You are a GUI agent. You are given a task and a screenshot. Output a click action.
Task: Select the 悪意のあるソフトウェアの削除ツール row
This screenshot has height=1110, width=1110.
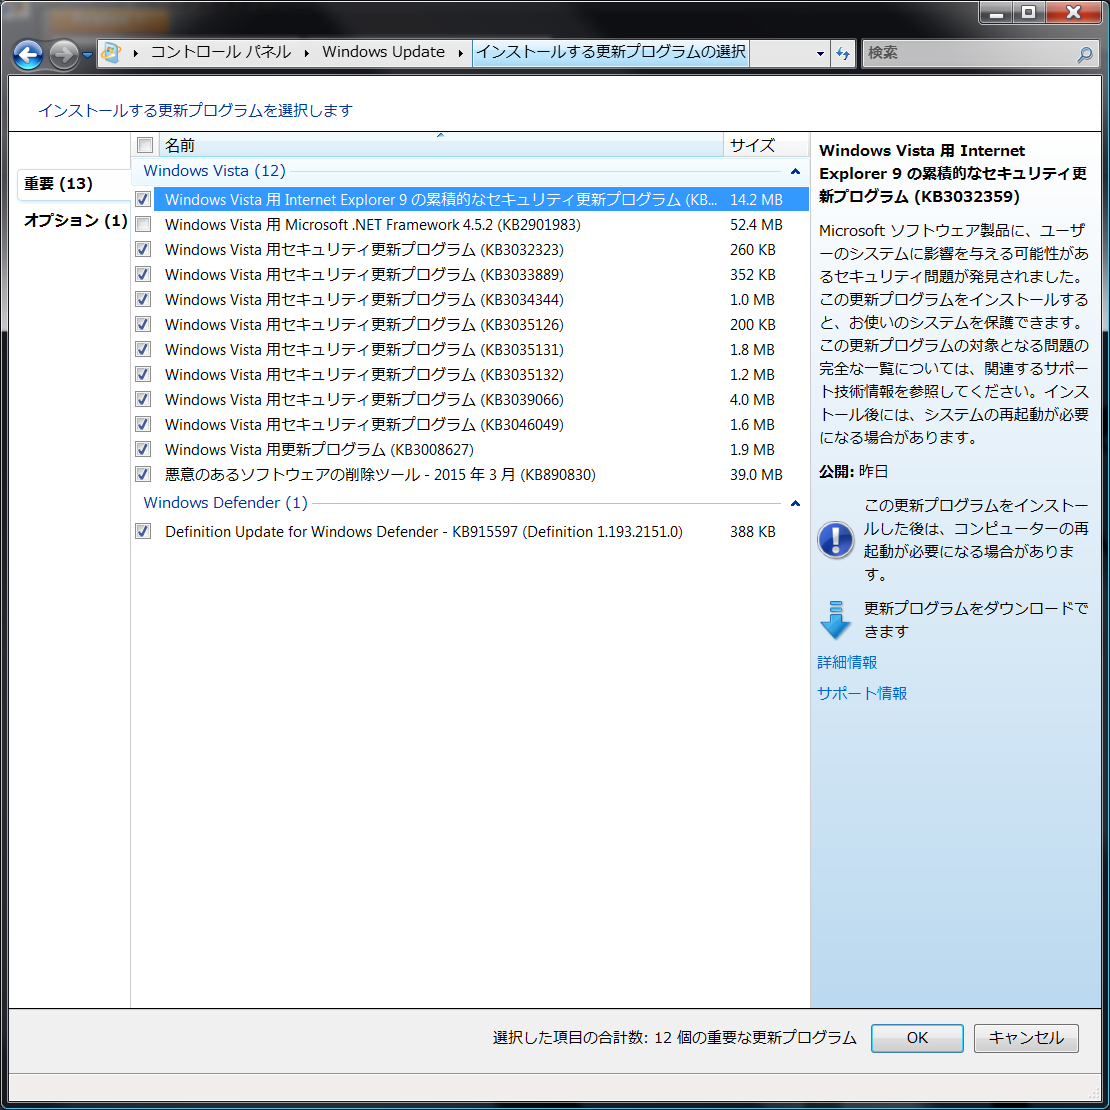(x=471, y=474)
